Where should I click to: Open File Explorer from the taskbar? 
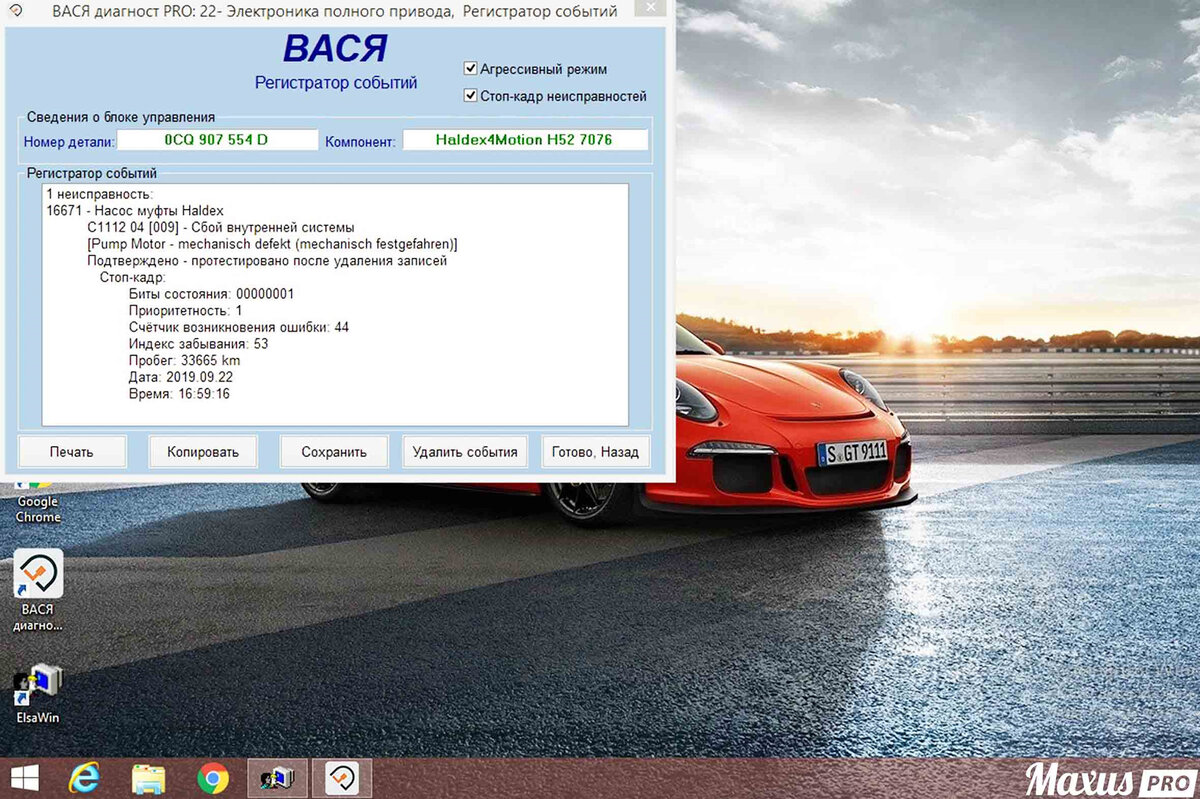point(149,777)
